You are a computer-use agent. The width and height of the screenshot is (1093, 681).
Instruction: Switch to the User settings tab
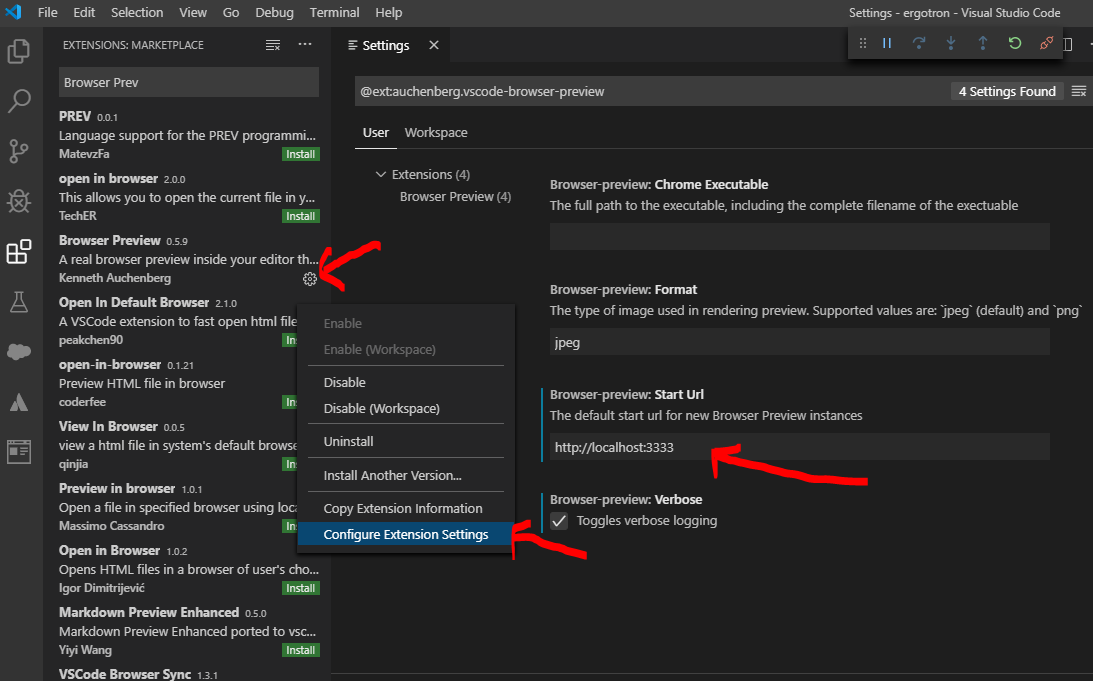click(376, 132)
